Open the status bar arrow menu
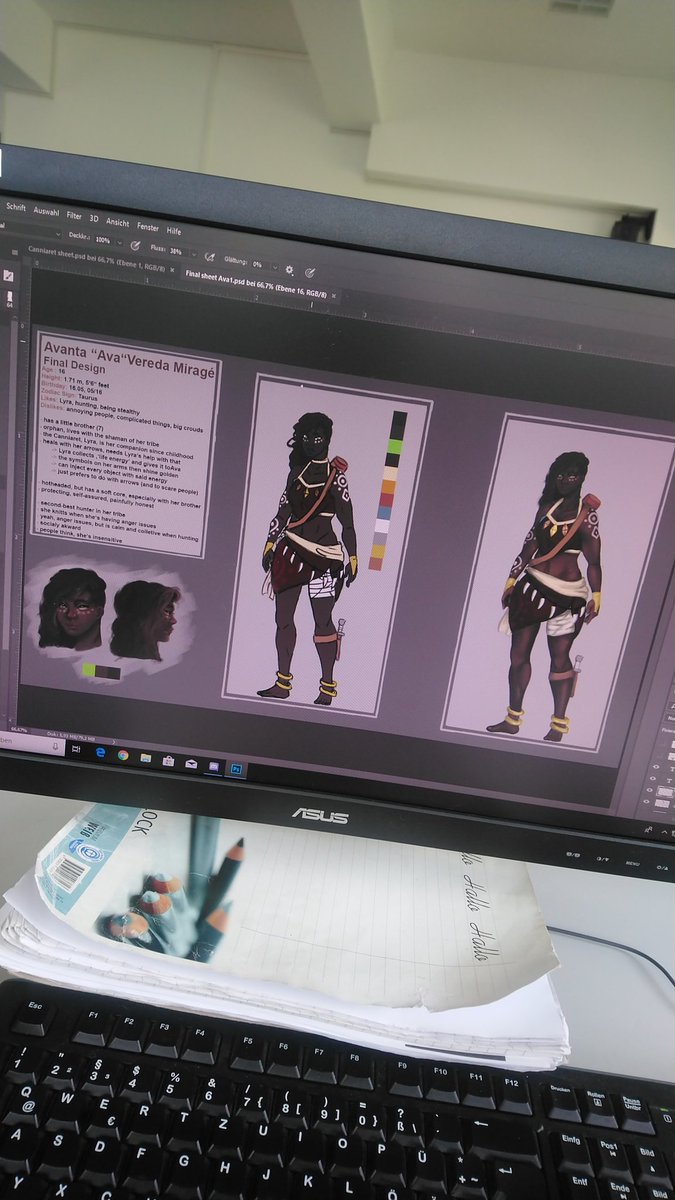 [x=114, y=741]
